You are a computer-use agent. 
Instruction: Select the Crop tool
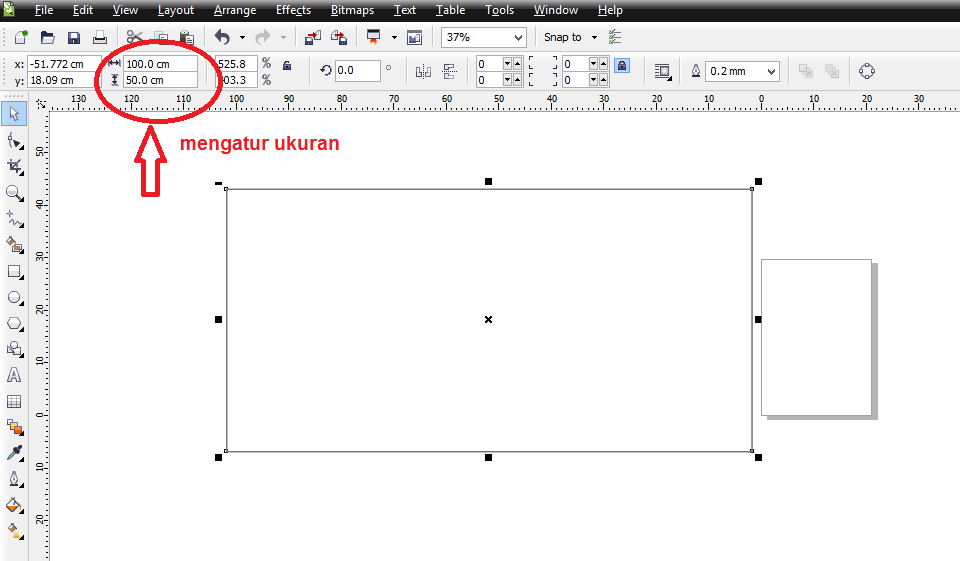[x=14, y=166]
